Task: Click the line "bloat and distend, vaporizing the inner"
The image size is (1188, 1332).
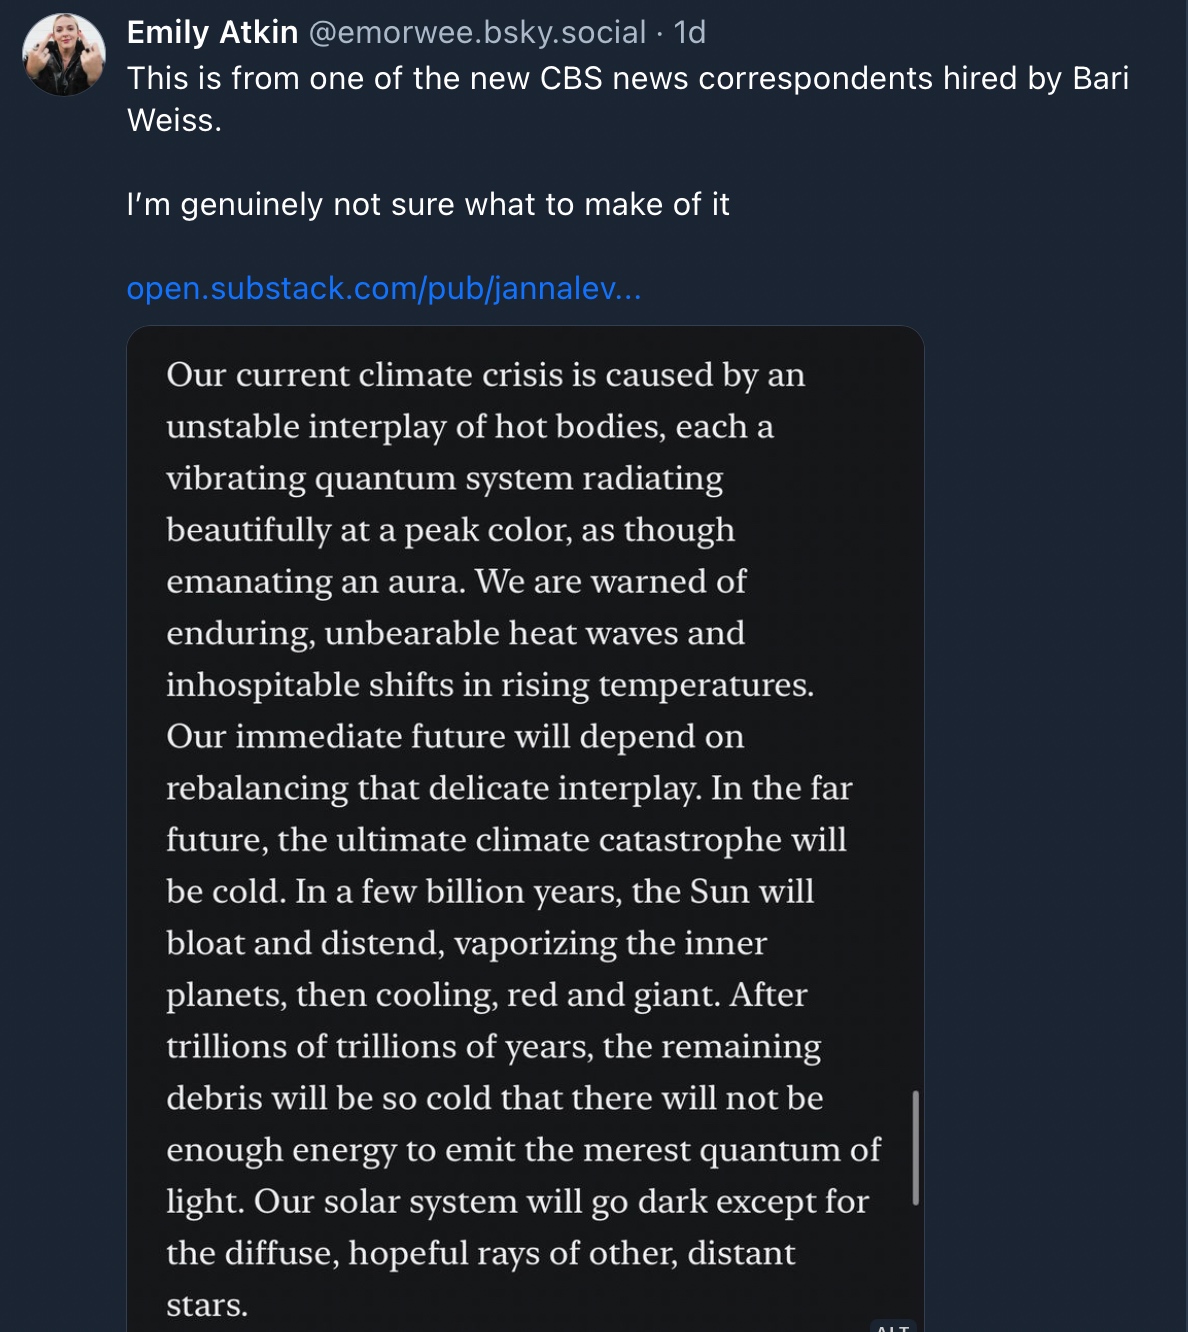Action: point(466,943)
